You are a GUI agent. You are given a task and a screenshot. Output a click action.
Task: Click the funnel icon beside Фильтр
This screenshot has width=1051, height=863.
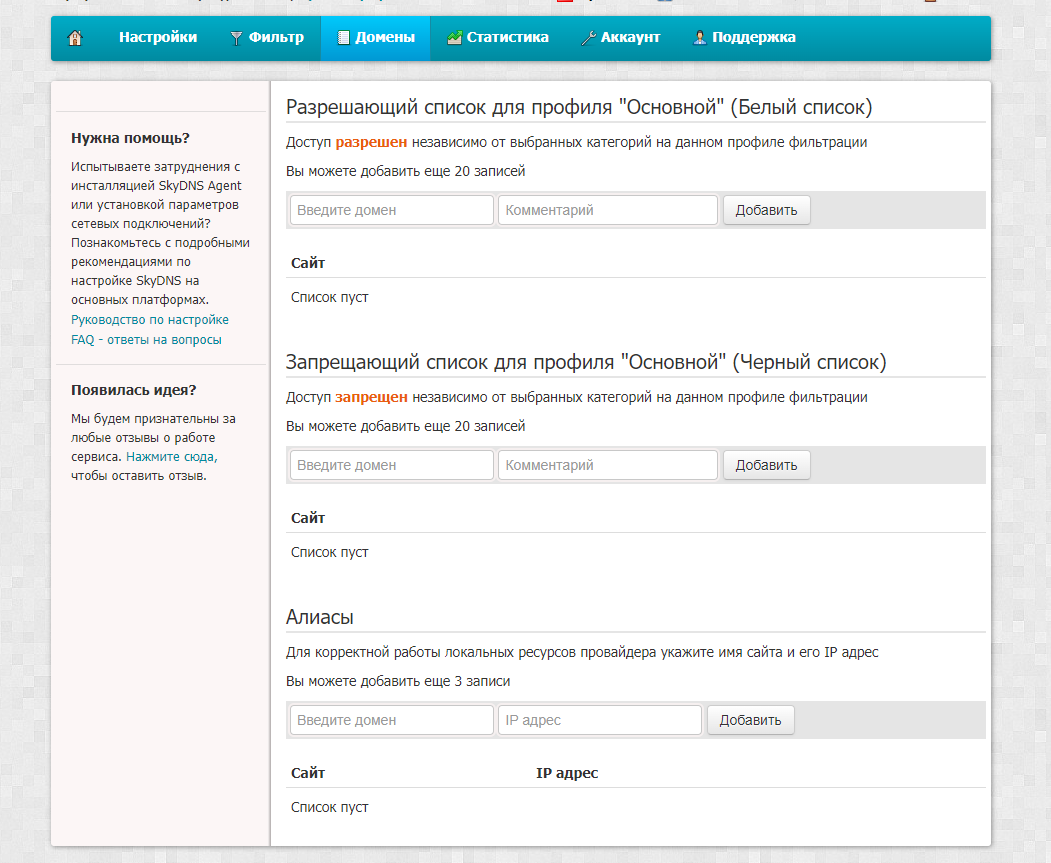(236, 38)
